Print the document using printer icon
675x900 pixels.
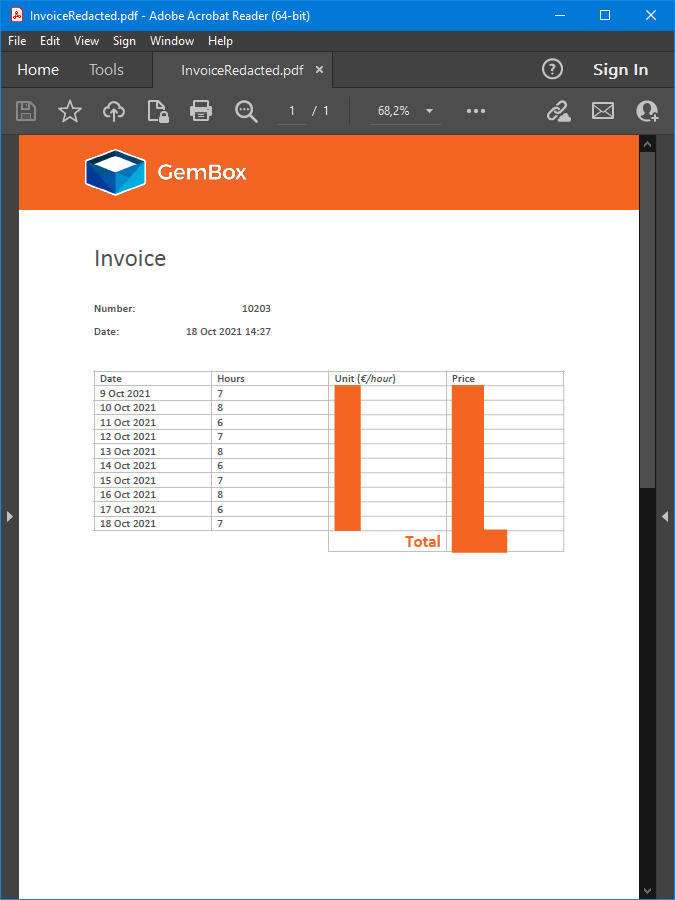[201, 111]
